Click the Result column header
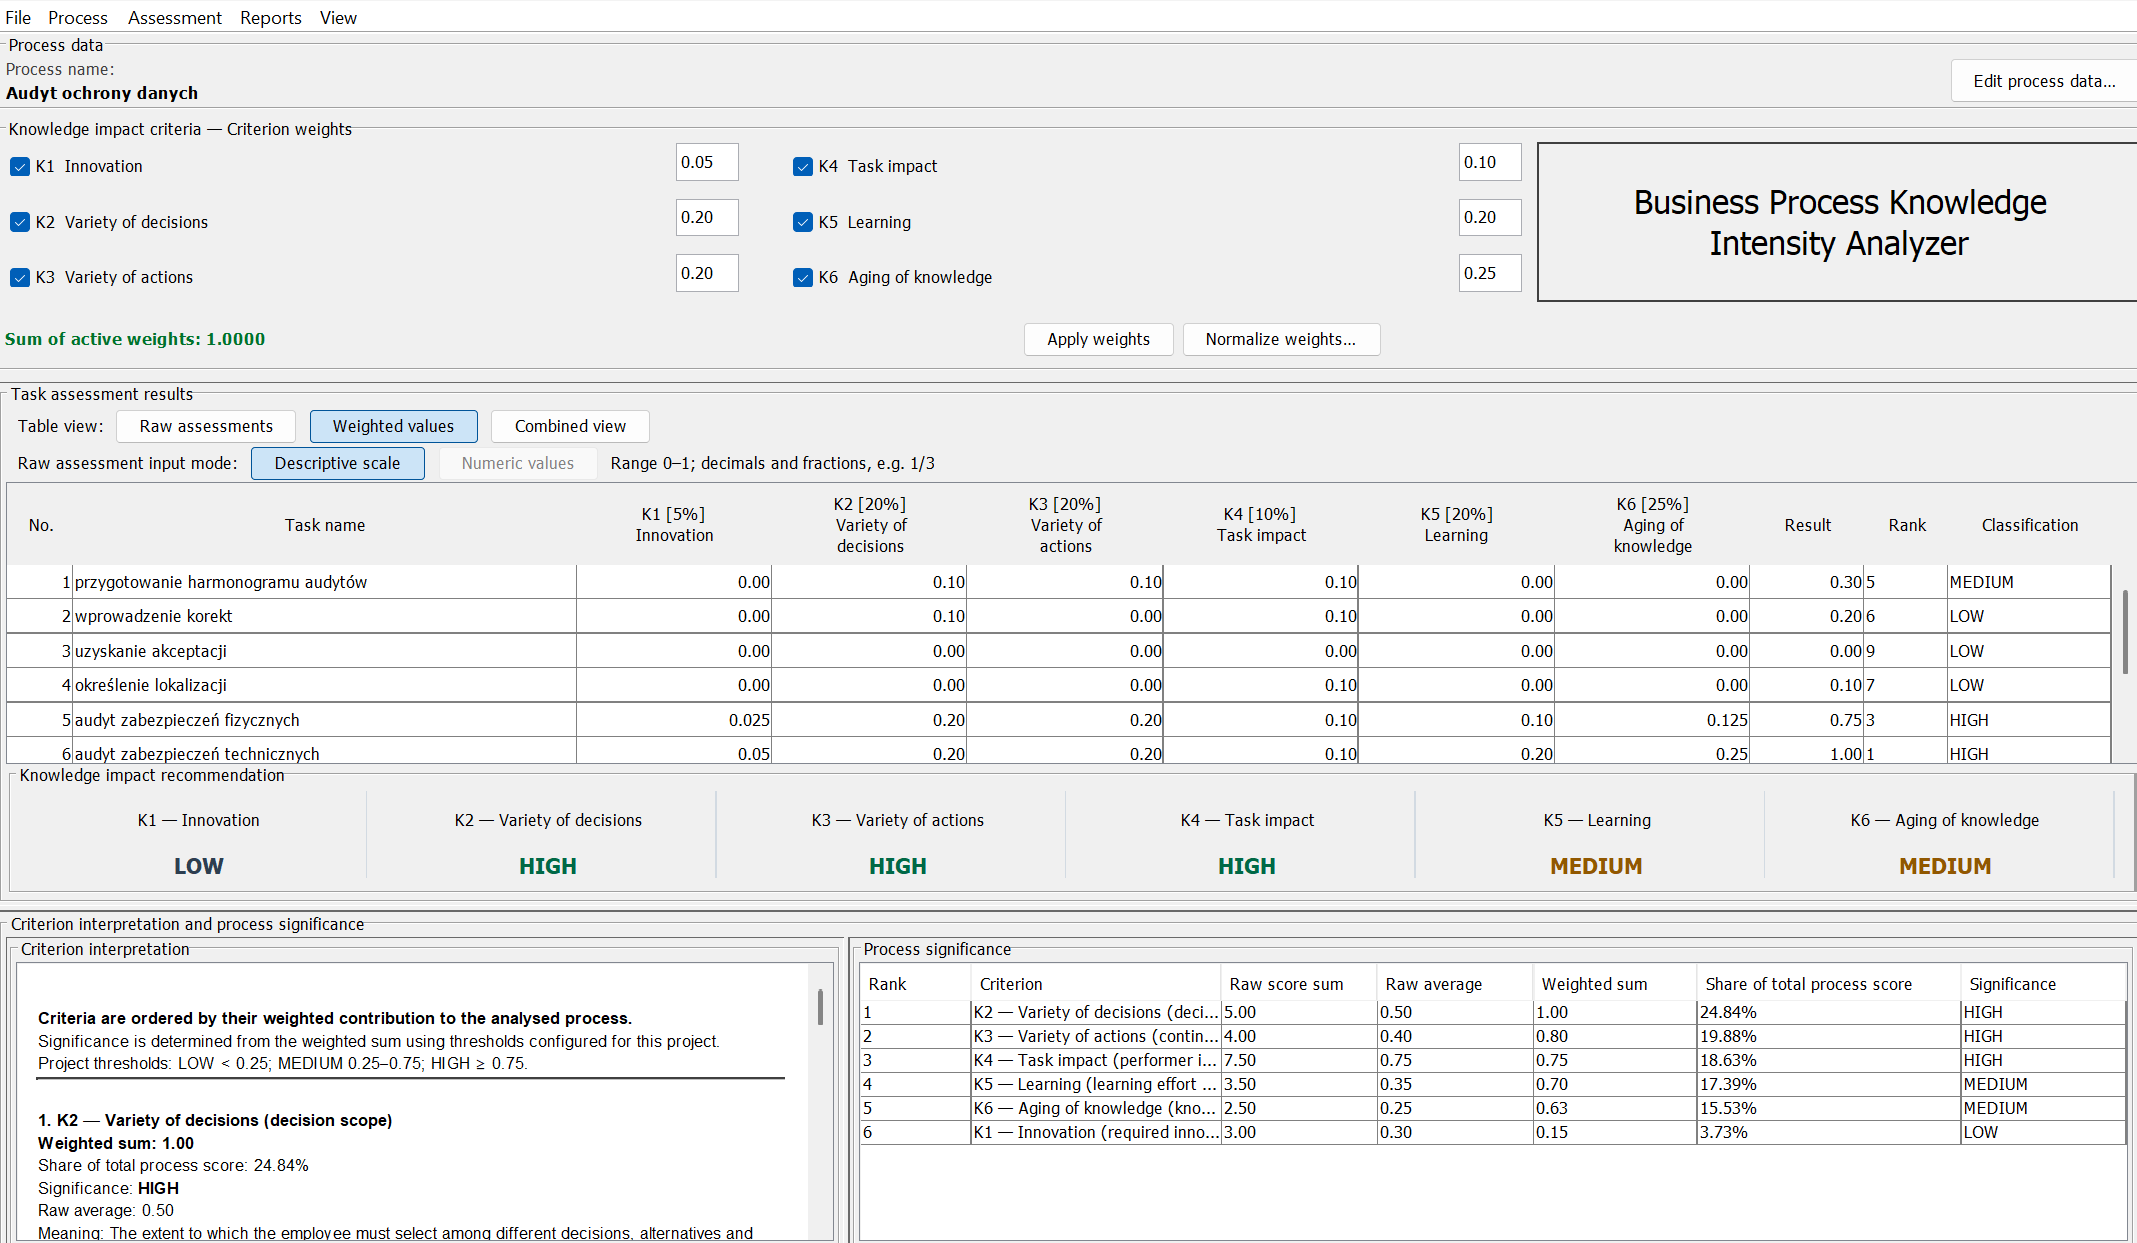This screenshot has width=2137, height=1243. [x=1807, y=525]
